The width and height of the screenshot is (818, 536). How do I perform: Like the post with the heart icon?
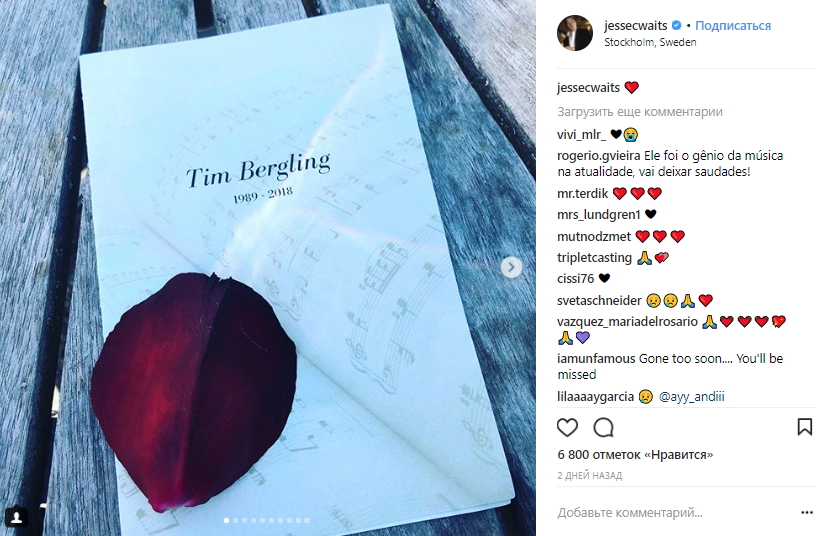pos(568,428)
